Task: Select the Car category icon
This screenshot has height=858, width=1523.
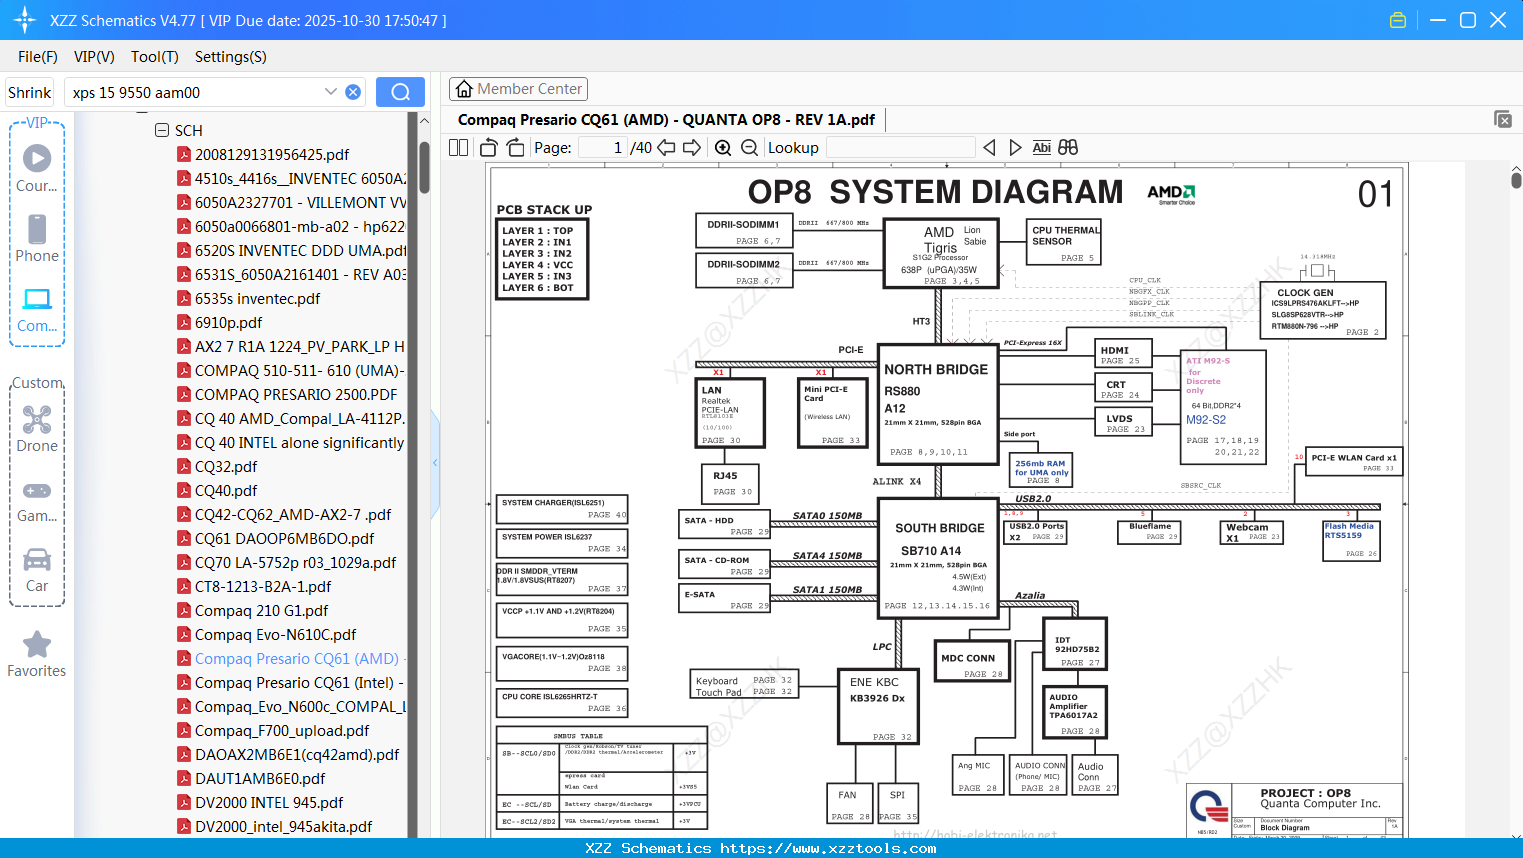Action: (37, 559)
